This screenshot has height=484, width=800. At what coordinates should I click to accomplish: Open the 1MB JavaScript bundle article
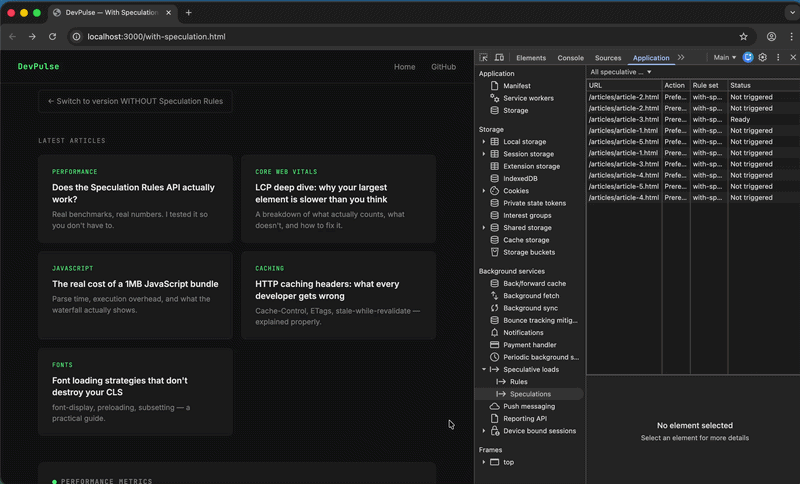135,295
